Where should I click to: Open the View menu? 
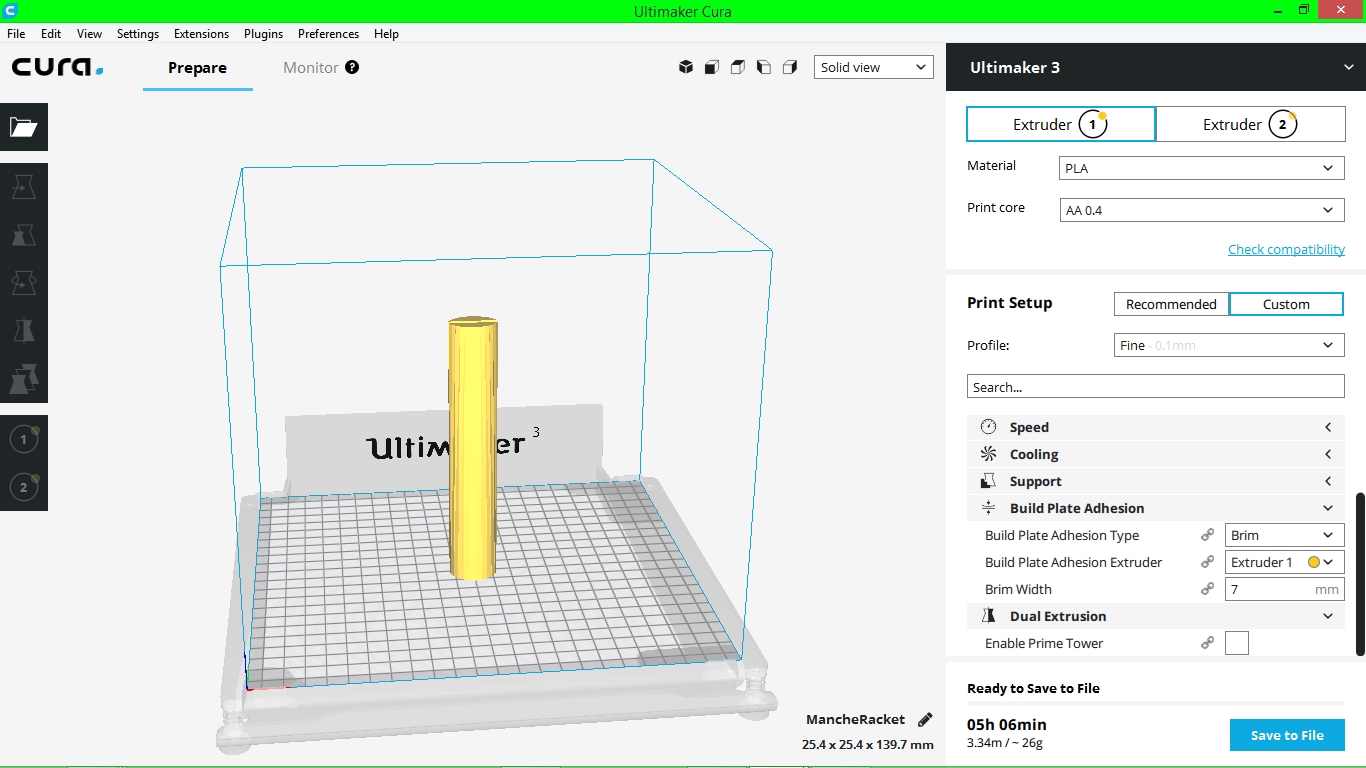click(x=89, y=33)
